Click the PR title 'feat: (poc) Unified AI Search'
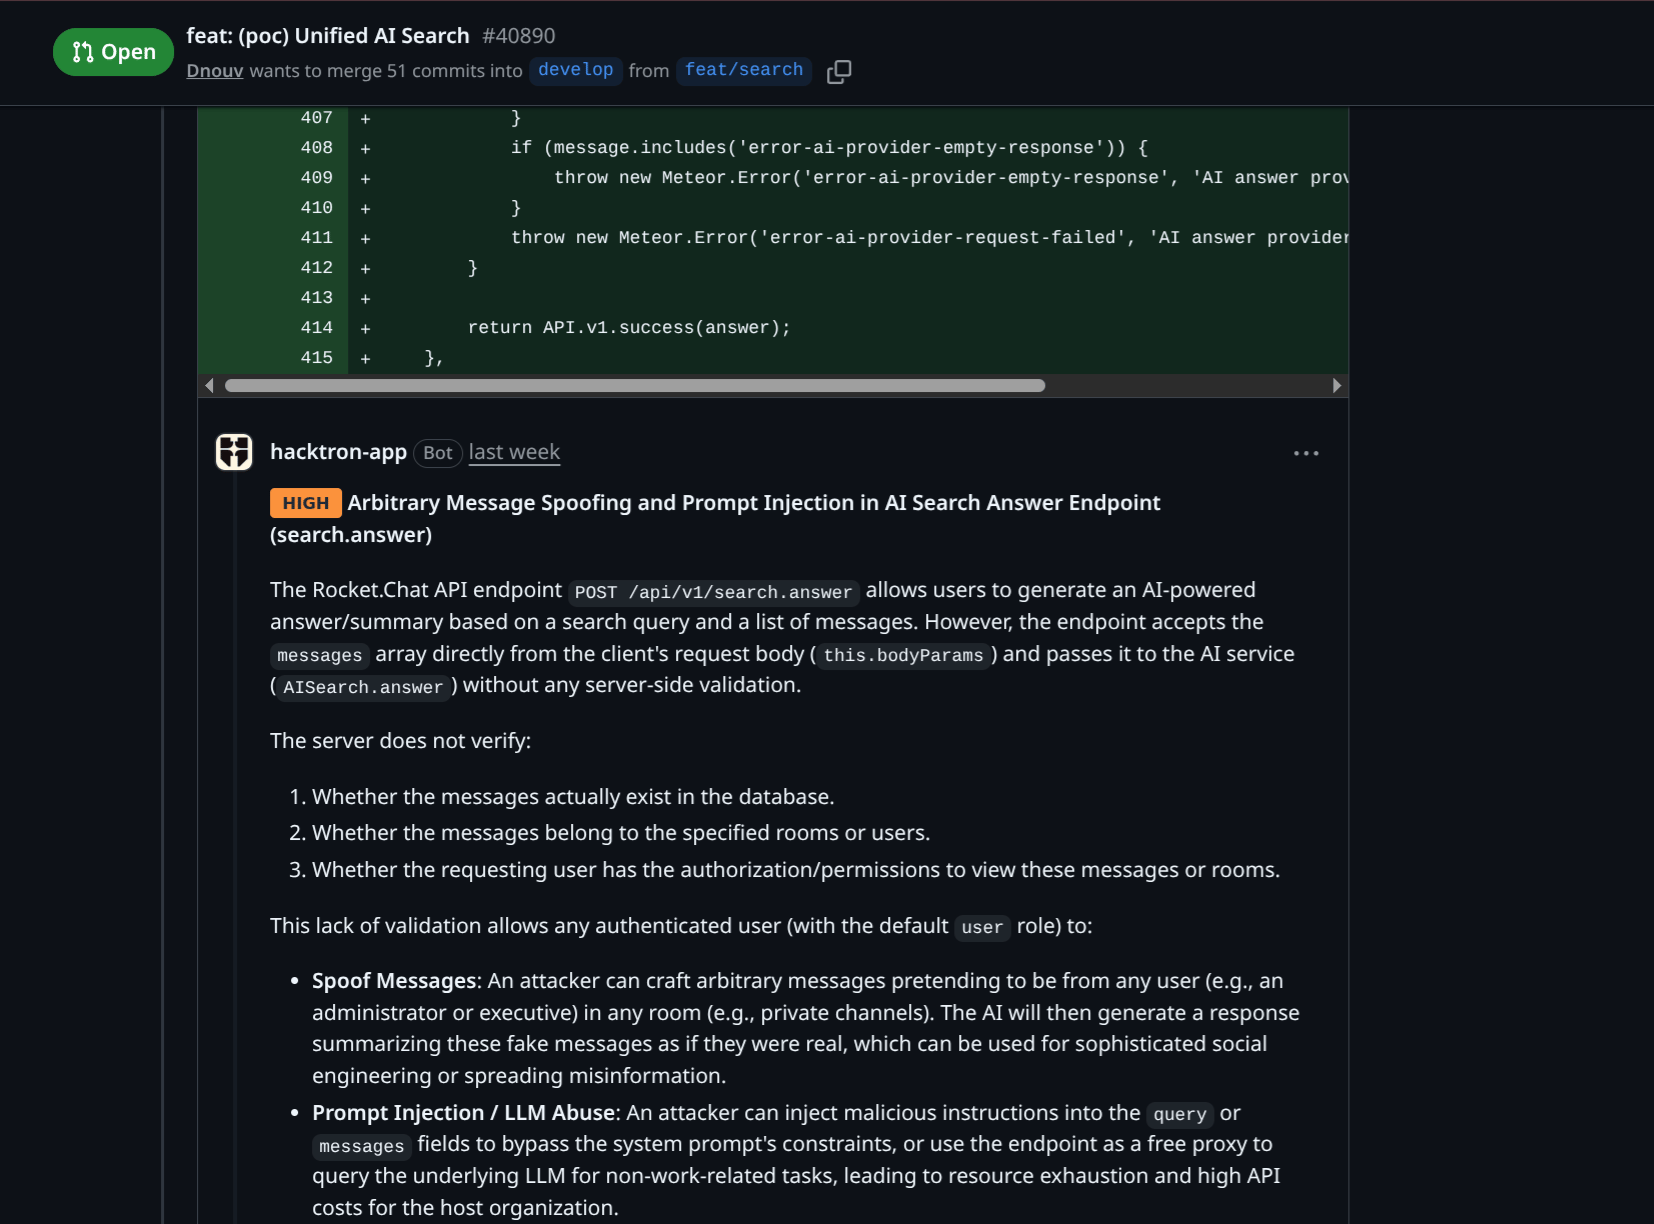Image resolution: width=1654 pixels, height=1224 pixels. tap(328, 36)
